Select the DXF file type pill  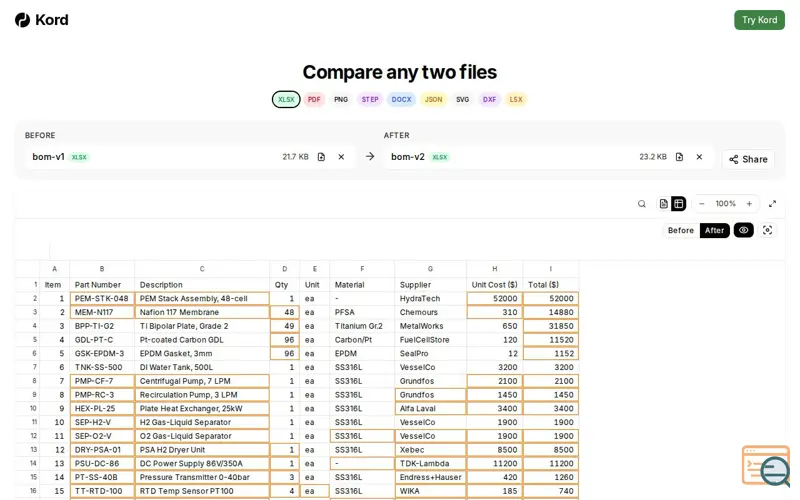point(489,99)
